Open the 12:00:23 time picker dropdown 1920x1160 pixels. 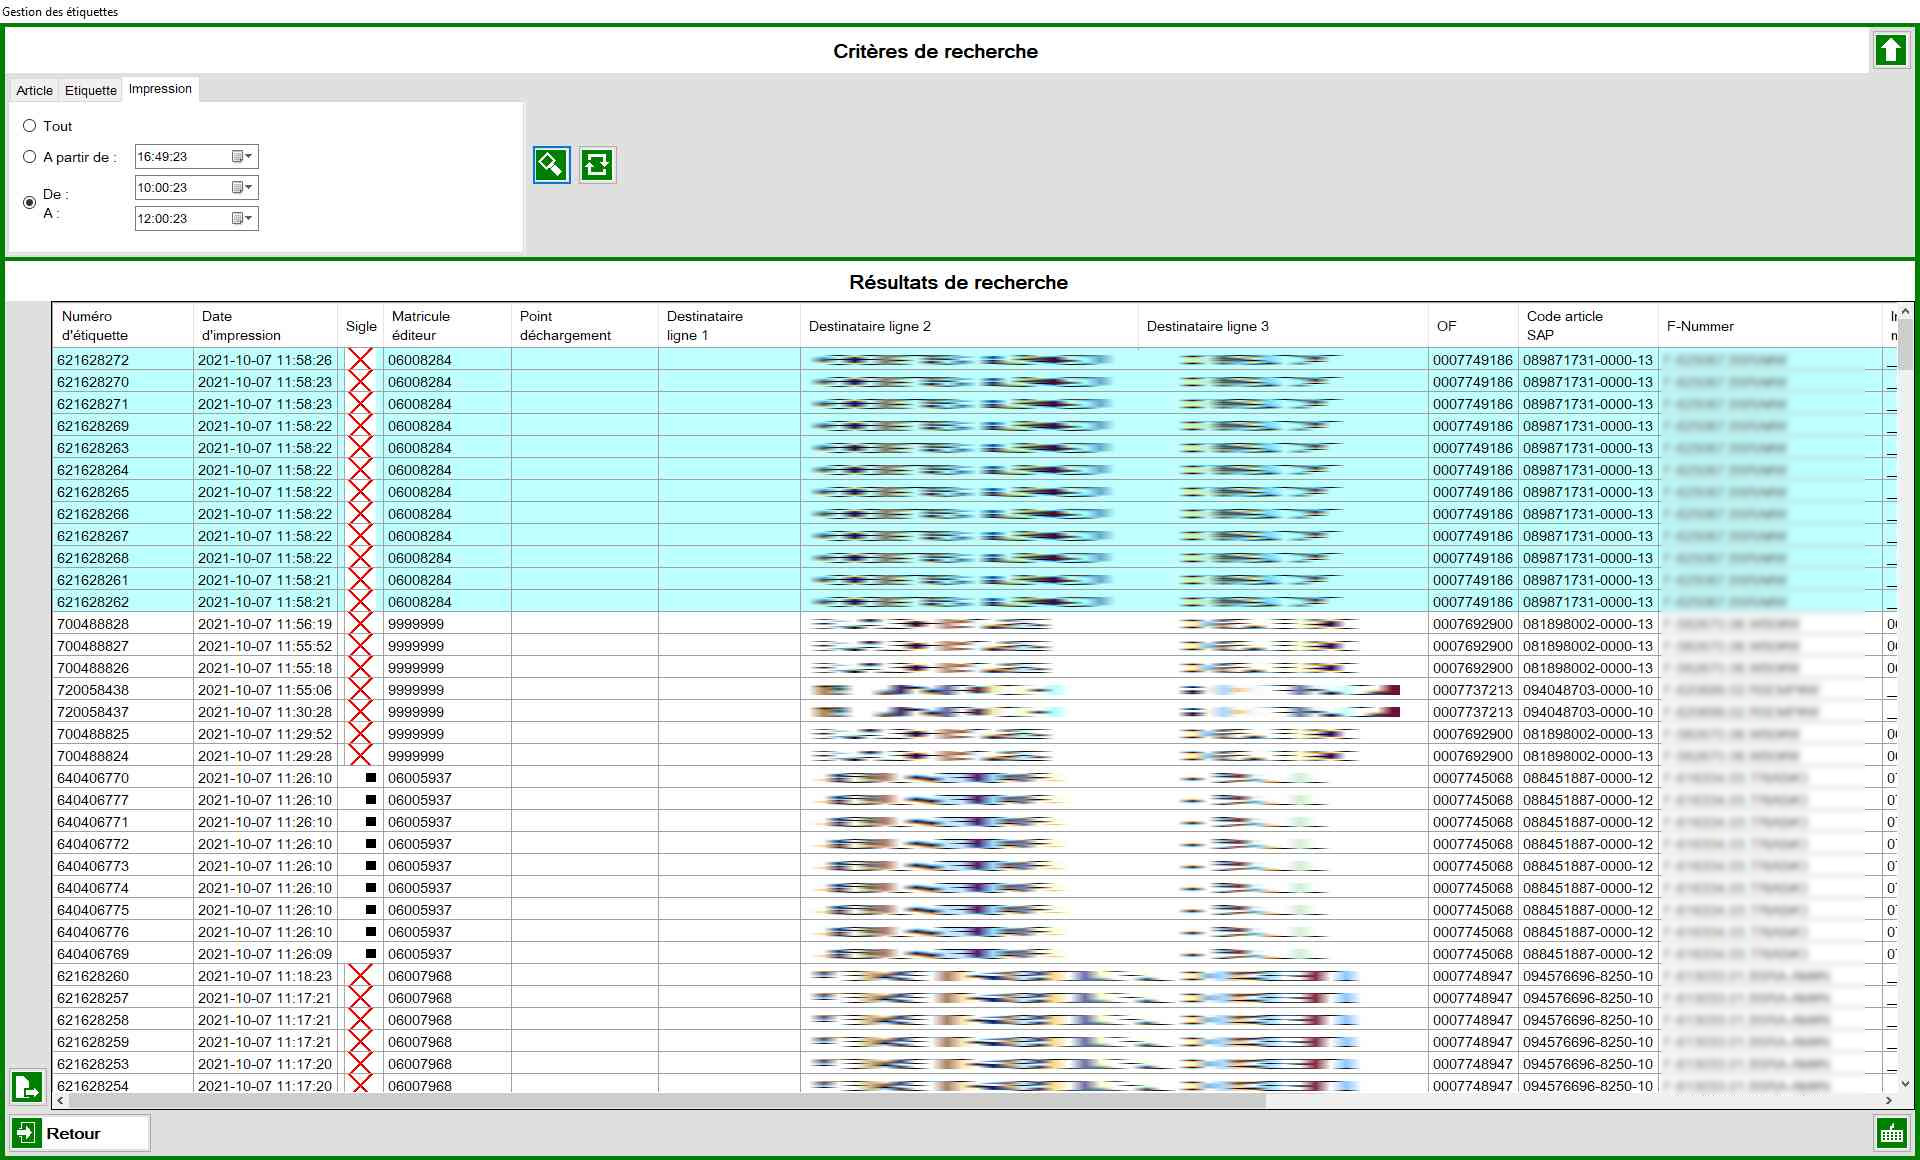pos(243,219)
